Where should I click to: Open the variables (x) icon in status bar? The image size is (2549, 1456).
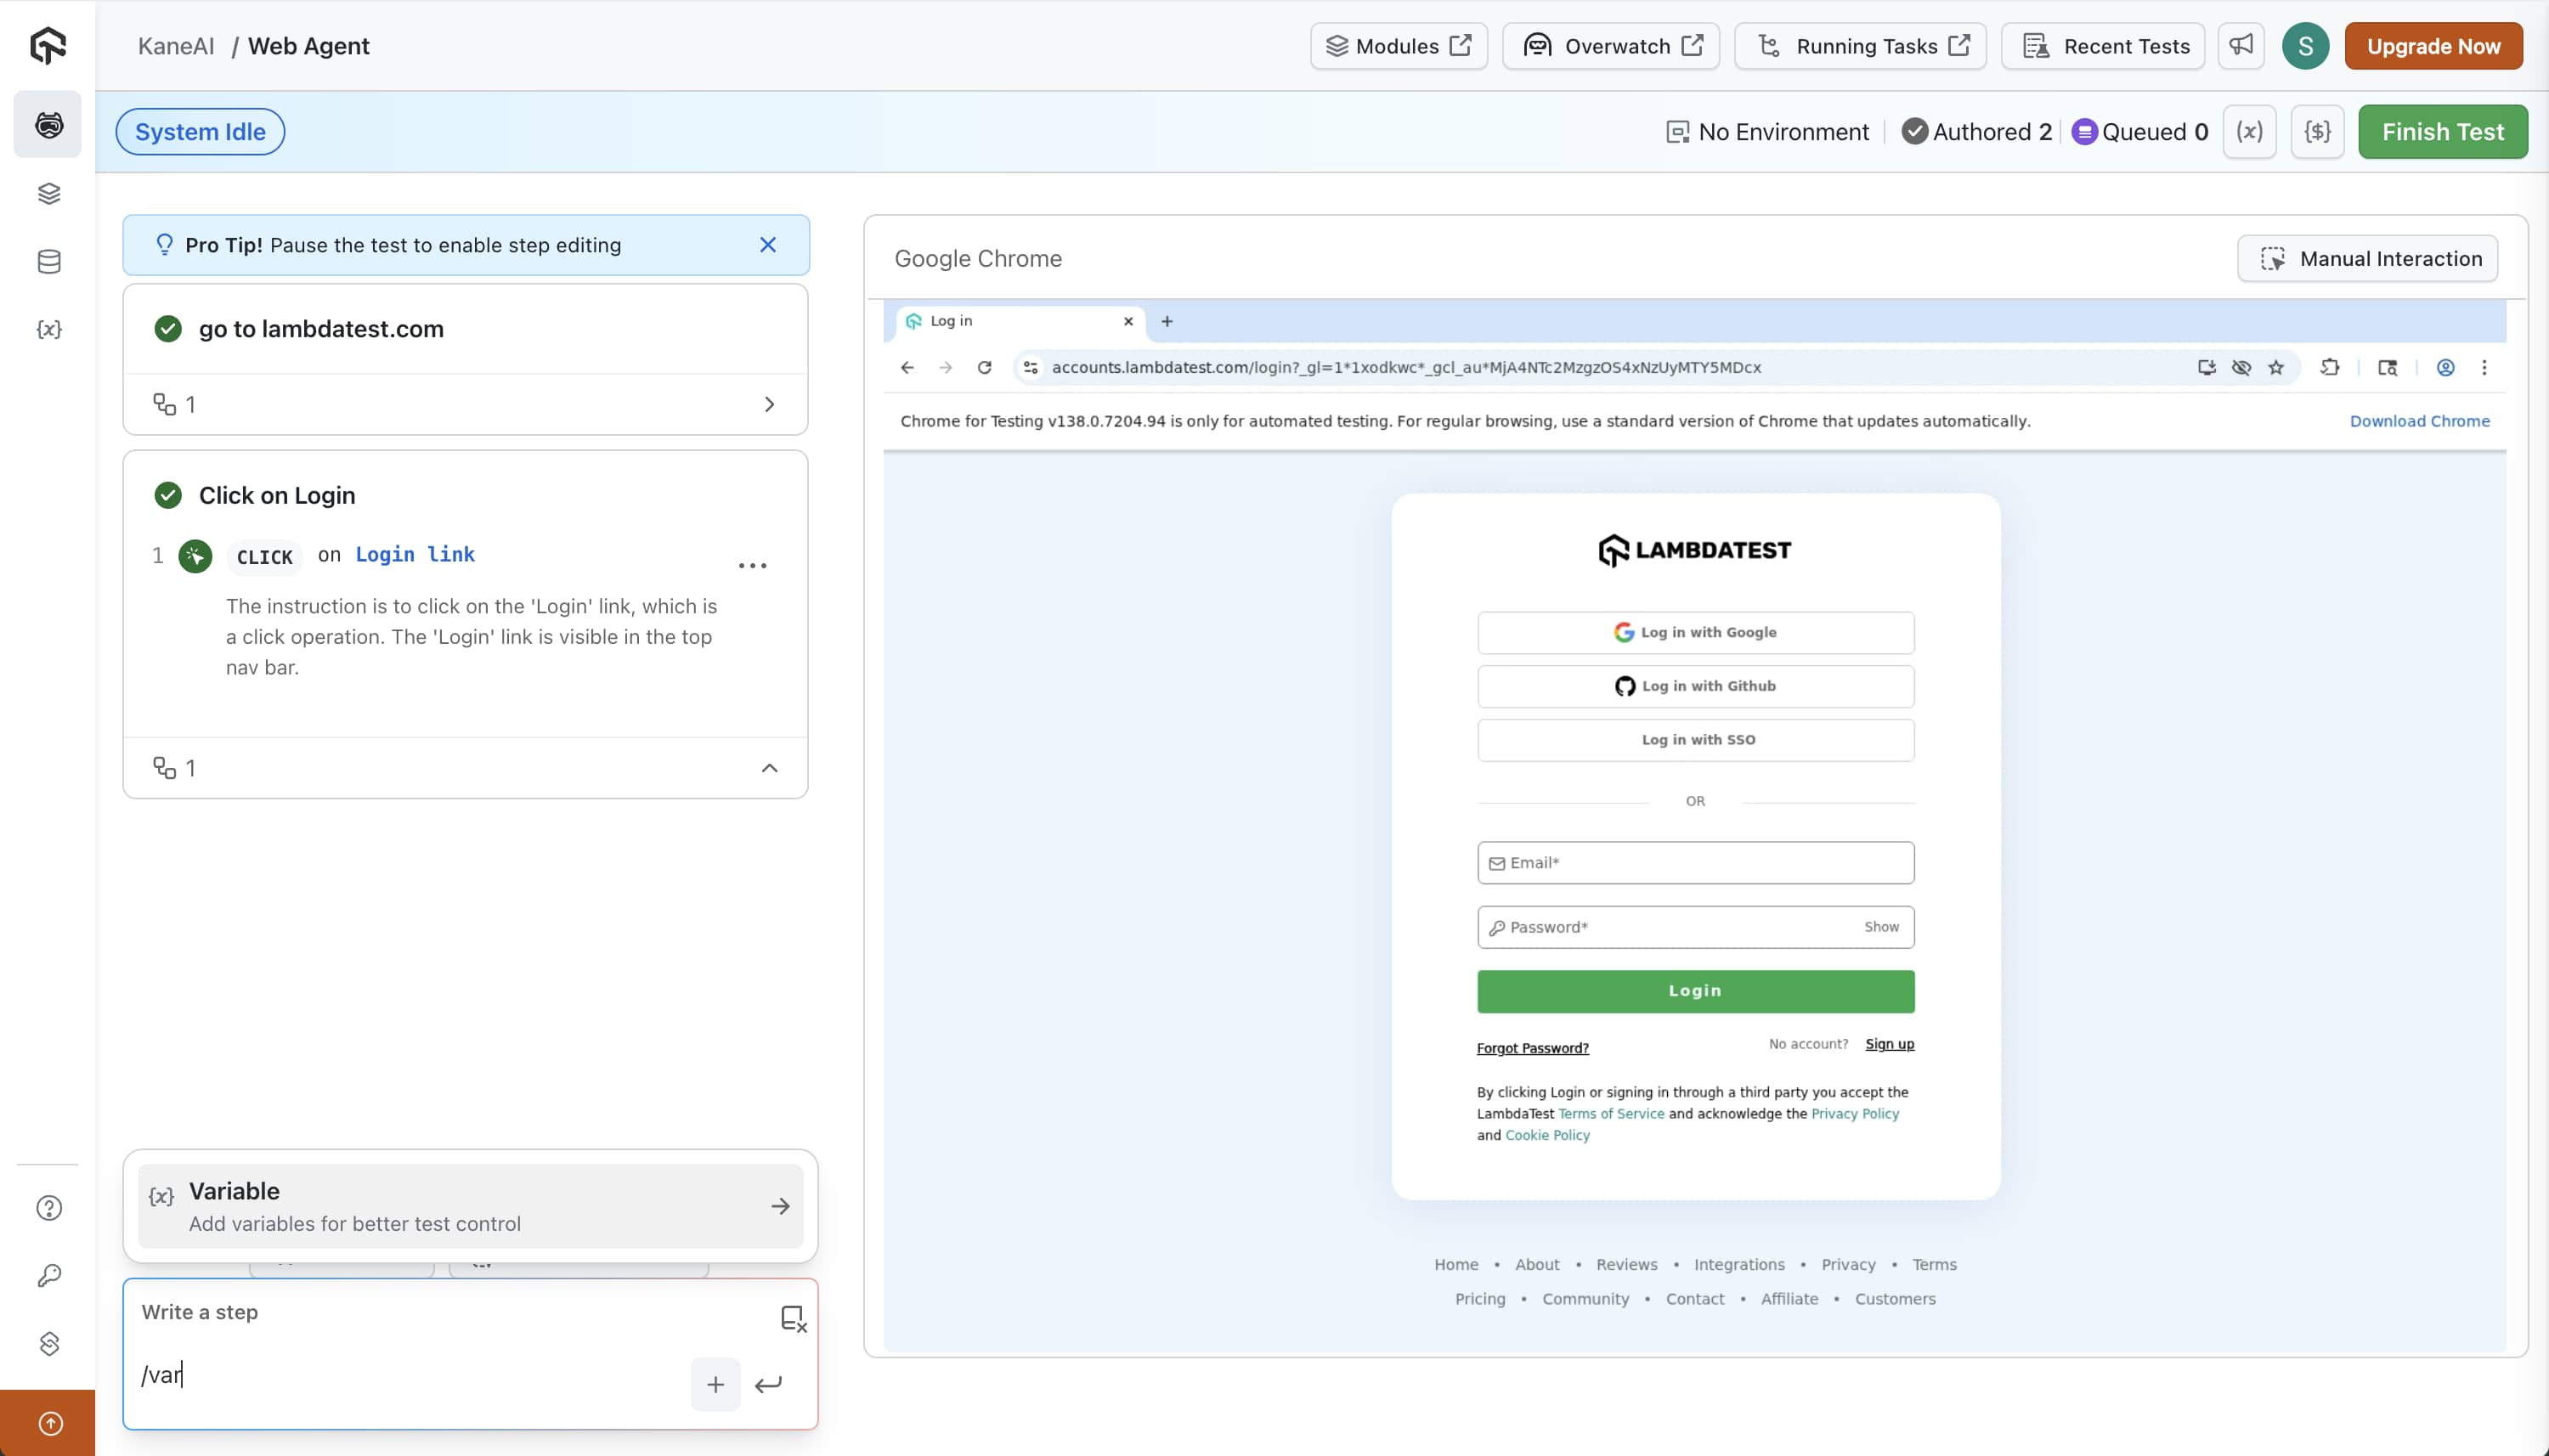coord(2249,132)
